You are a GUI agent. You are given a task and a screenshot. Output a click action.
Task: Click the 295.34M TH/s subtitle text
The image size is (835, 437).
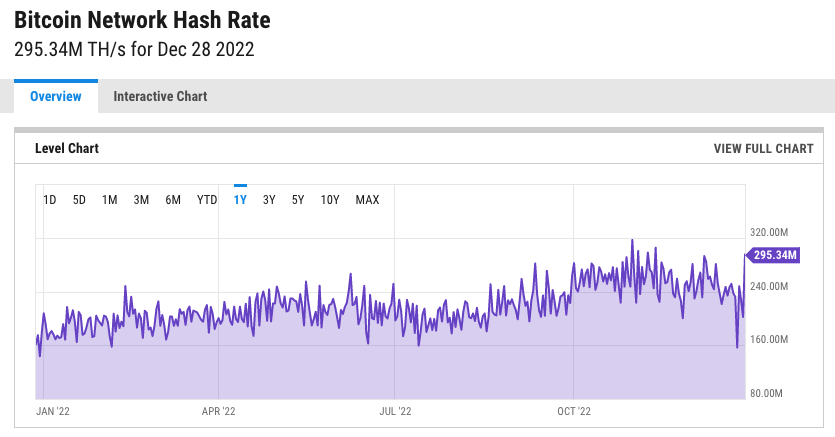134,50
